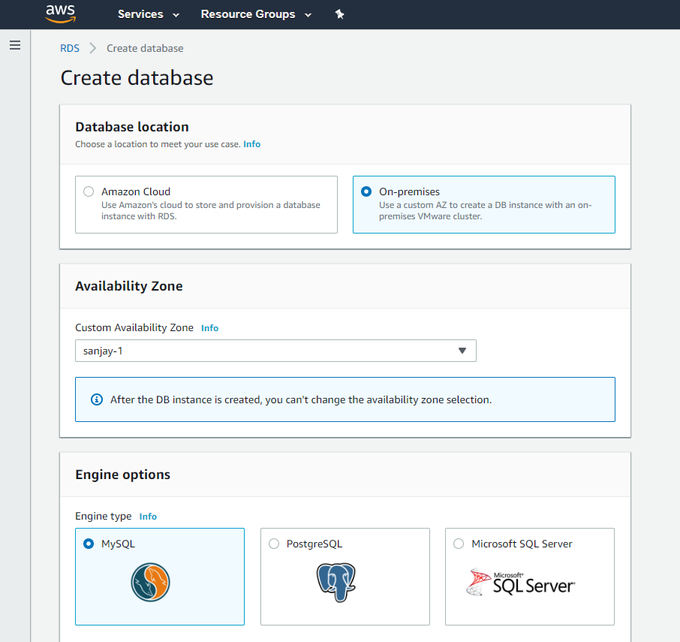Click the PostgreSQL elephant logo
680x642 pixels.
tap(336, 582)
